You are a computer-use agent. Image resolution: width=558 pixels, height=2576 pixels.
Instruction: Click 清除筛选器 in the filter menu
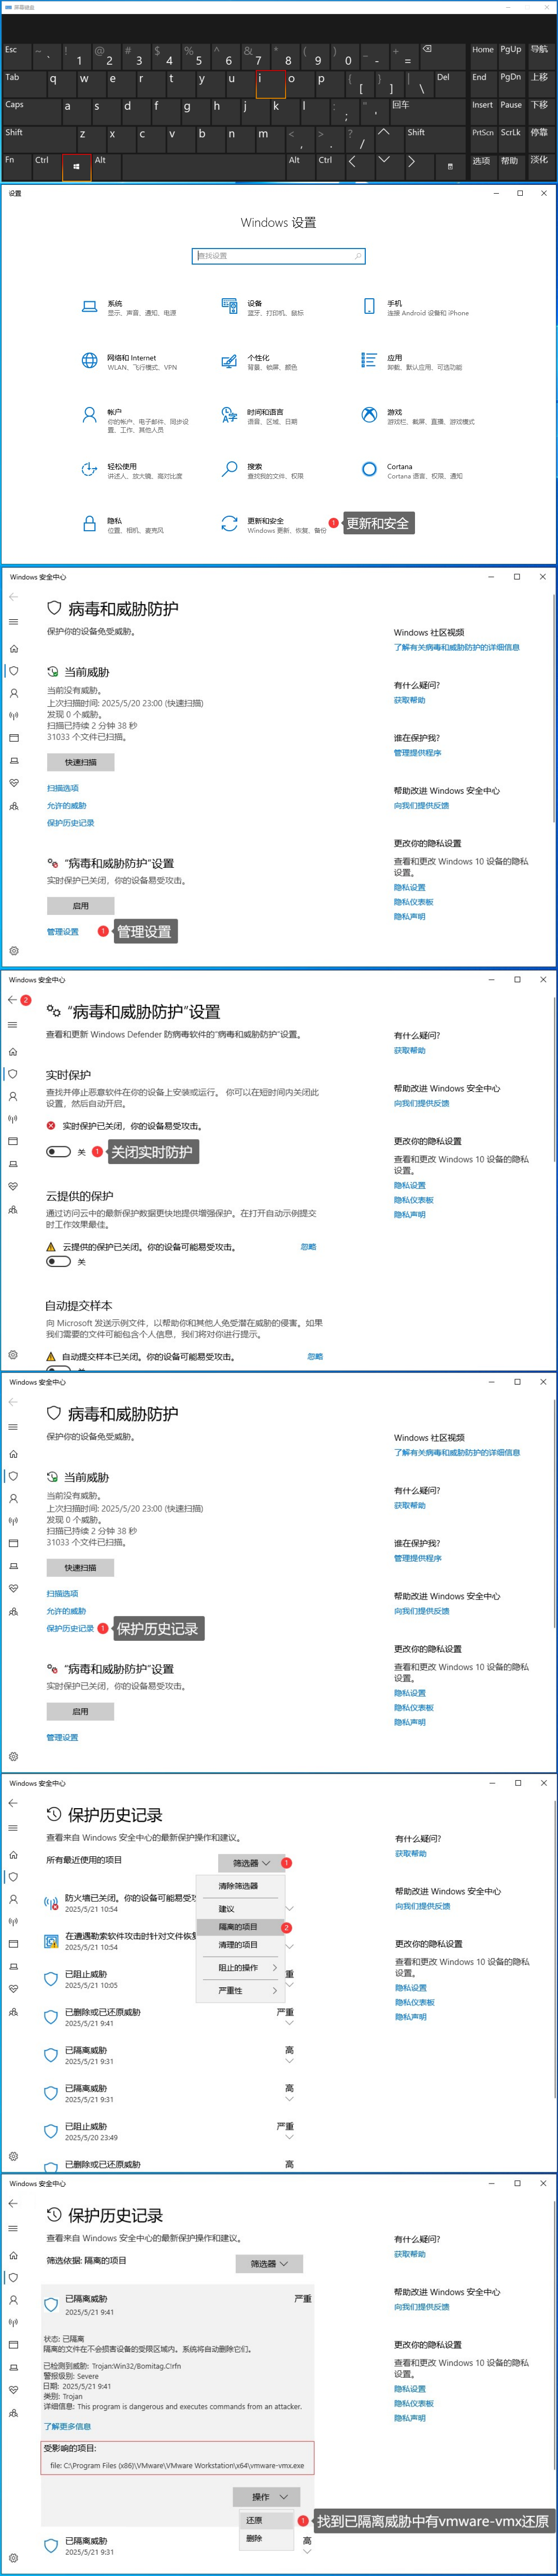(x=238, y=1885)
